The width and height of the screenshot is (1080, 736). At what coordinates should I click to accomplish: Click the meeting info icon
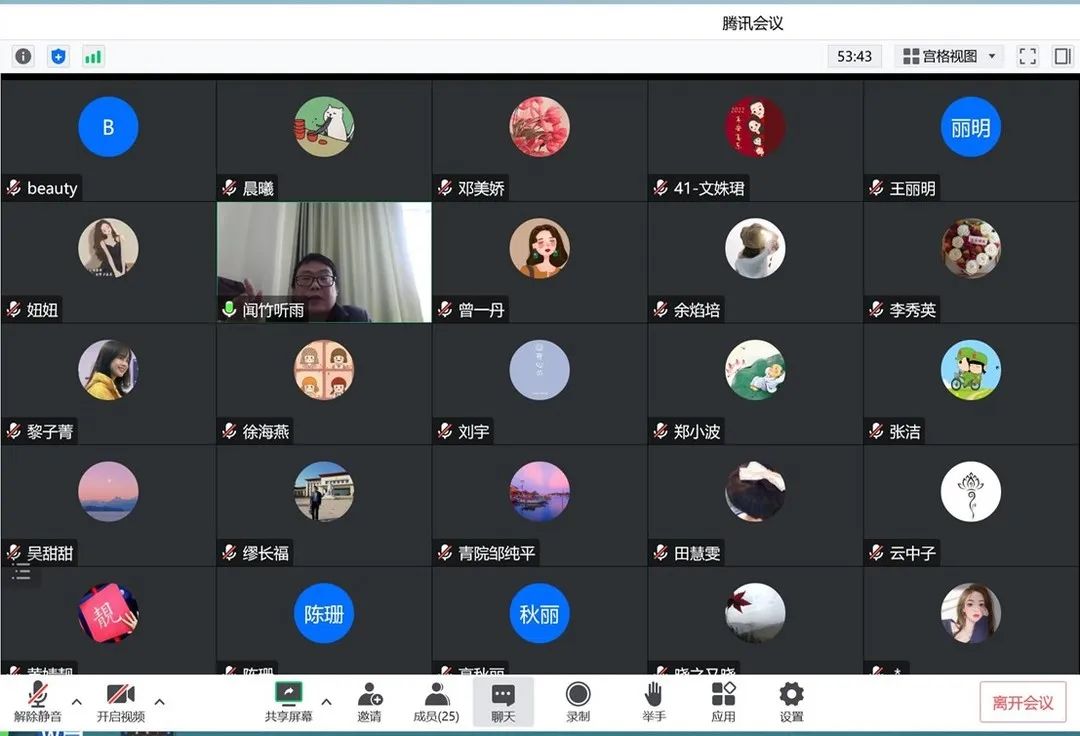point(23,57)
